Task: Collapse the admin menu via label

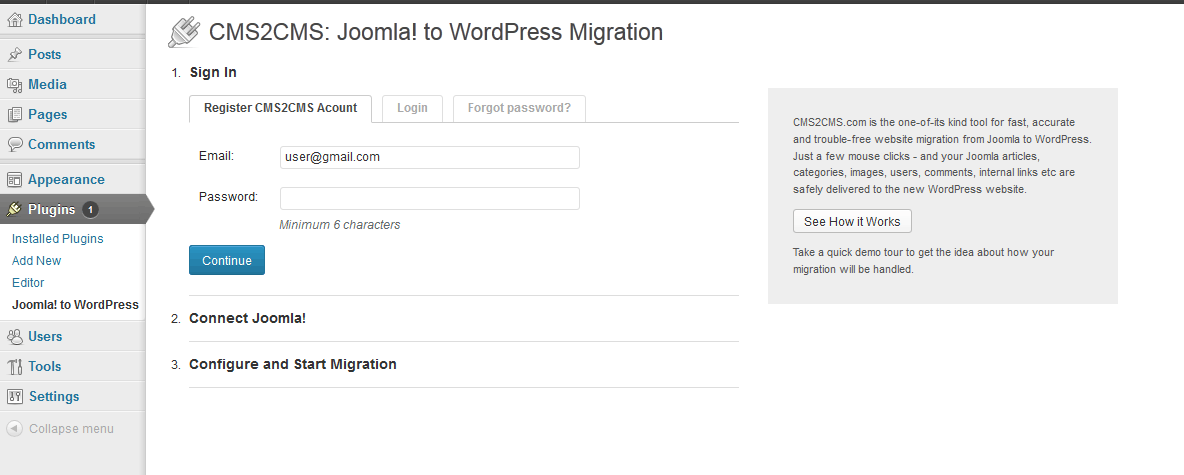Action: pyautogui.click(x=71, y=429)
